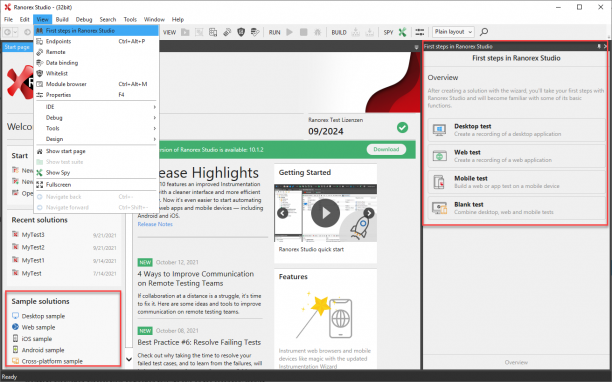The image size is (612, 382).
Task: Click the Download update button
Action: (x=386, y=149)
